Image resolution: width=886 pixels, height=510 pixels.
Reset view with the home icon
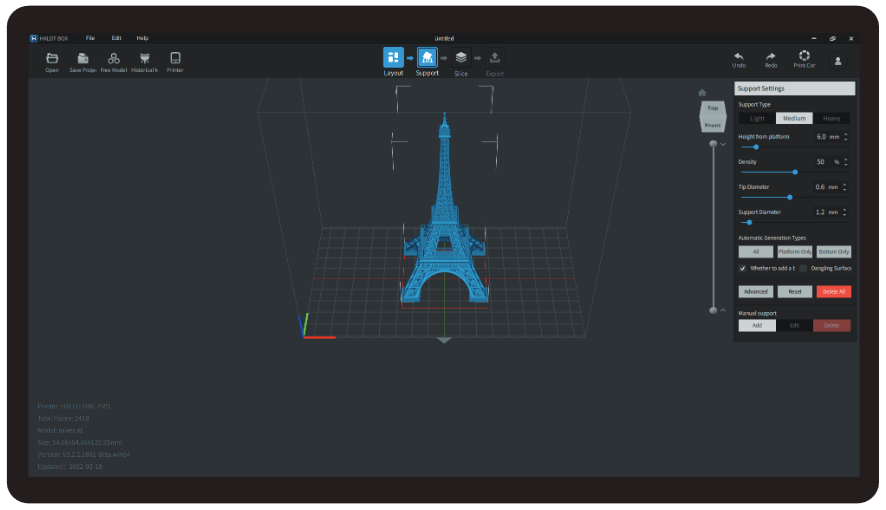[702, 93]
